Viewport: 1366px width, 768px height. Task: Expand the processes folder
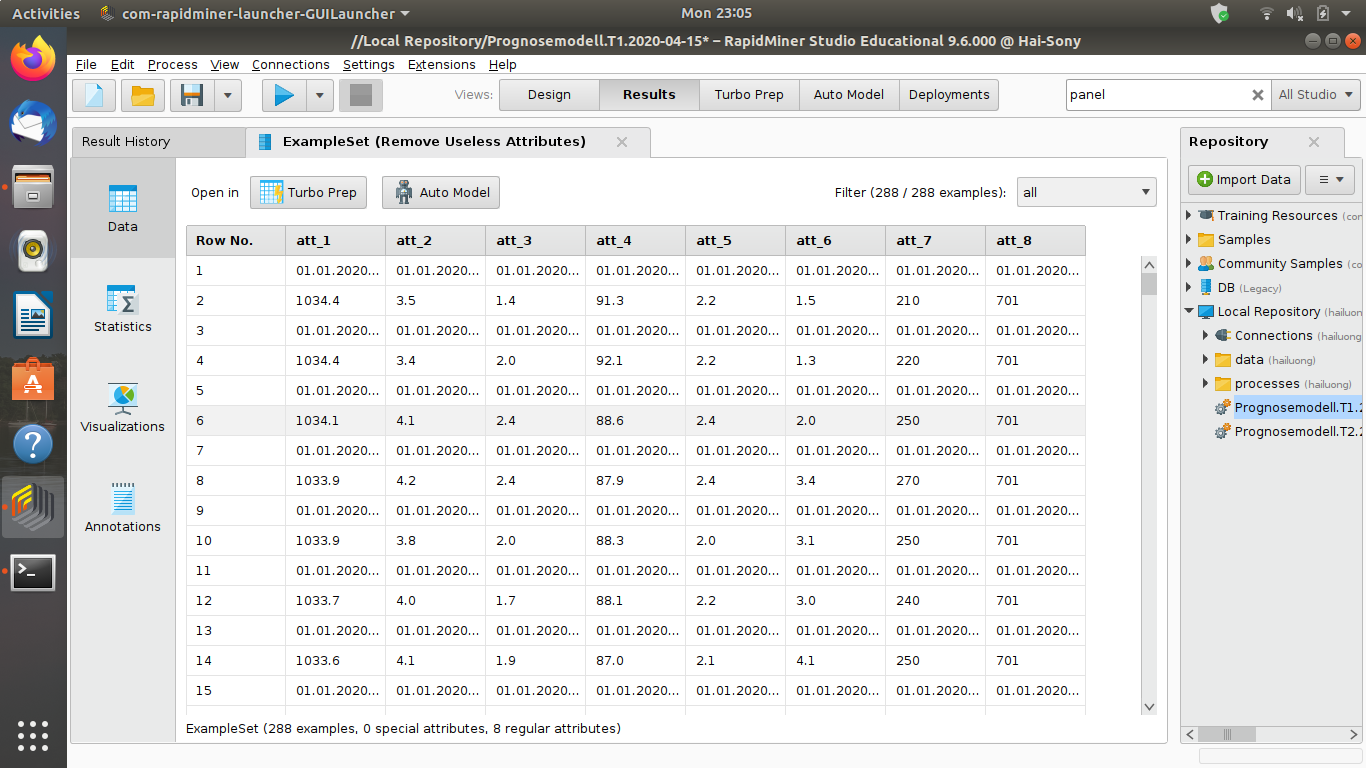click(1206, 383)
